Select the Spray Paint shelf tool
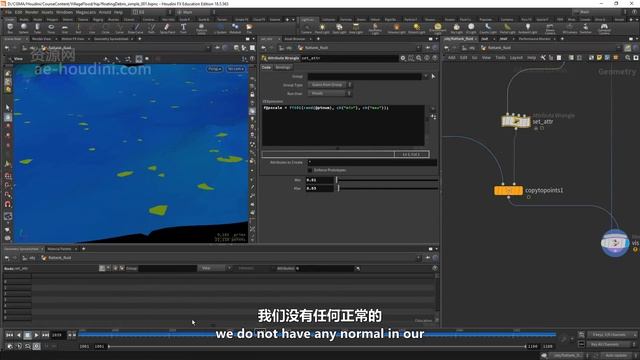Viewport: 640px width, 360px height. [x=167, y=28]
